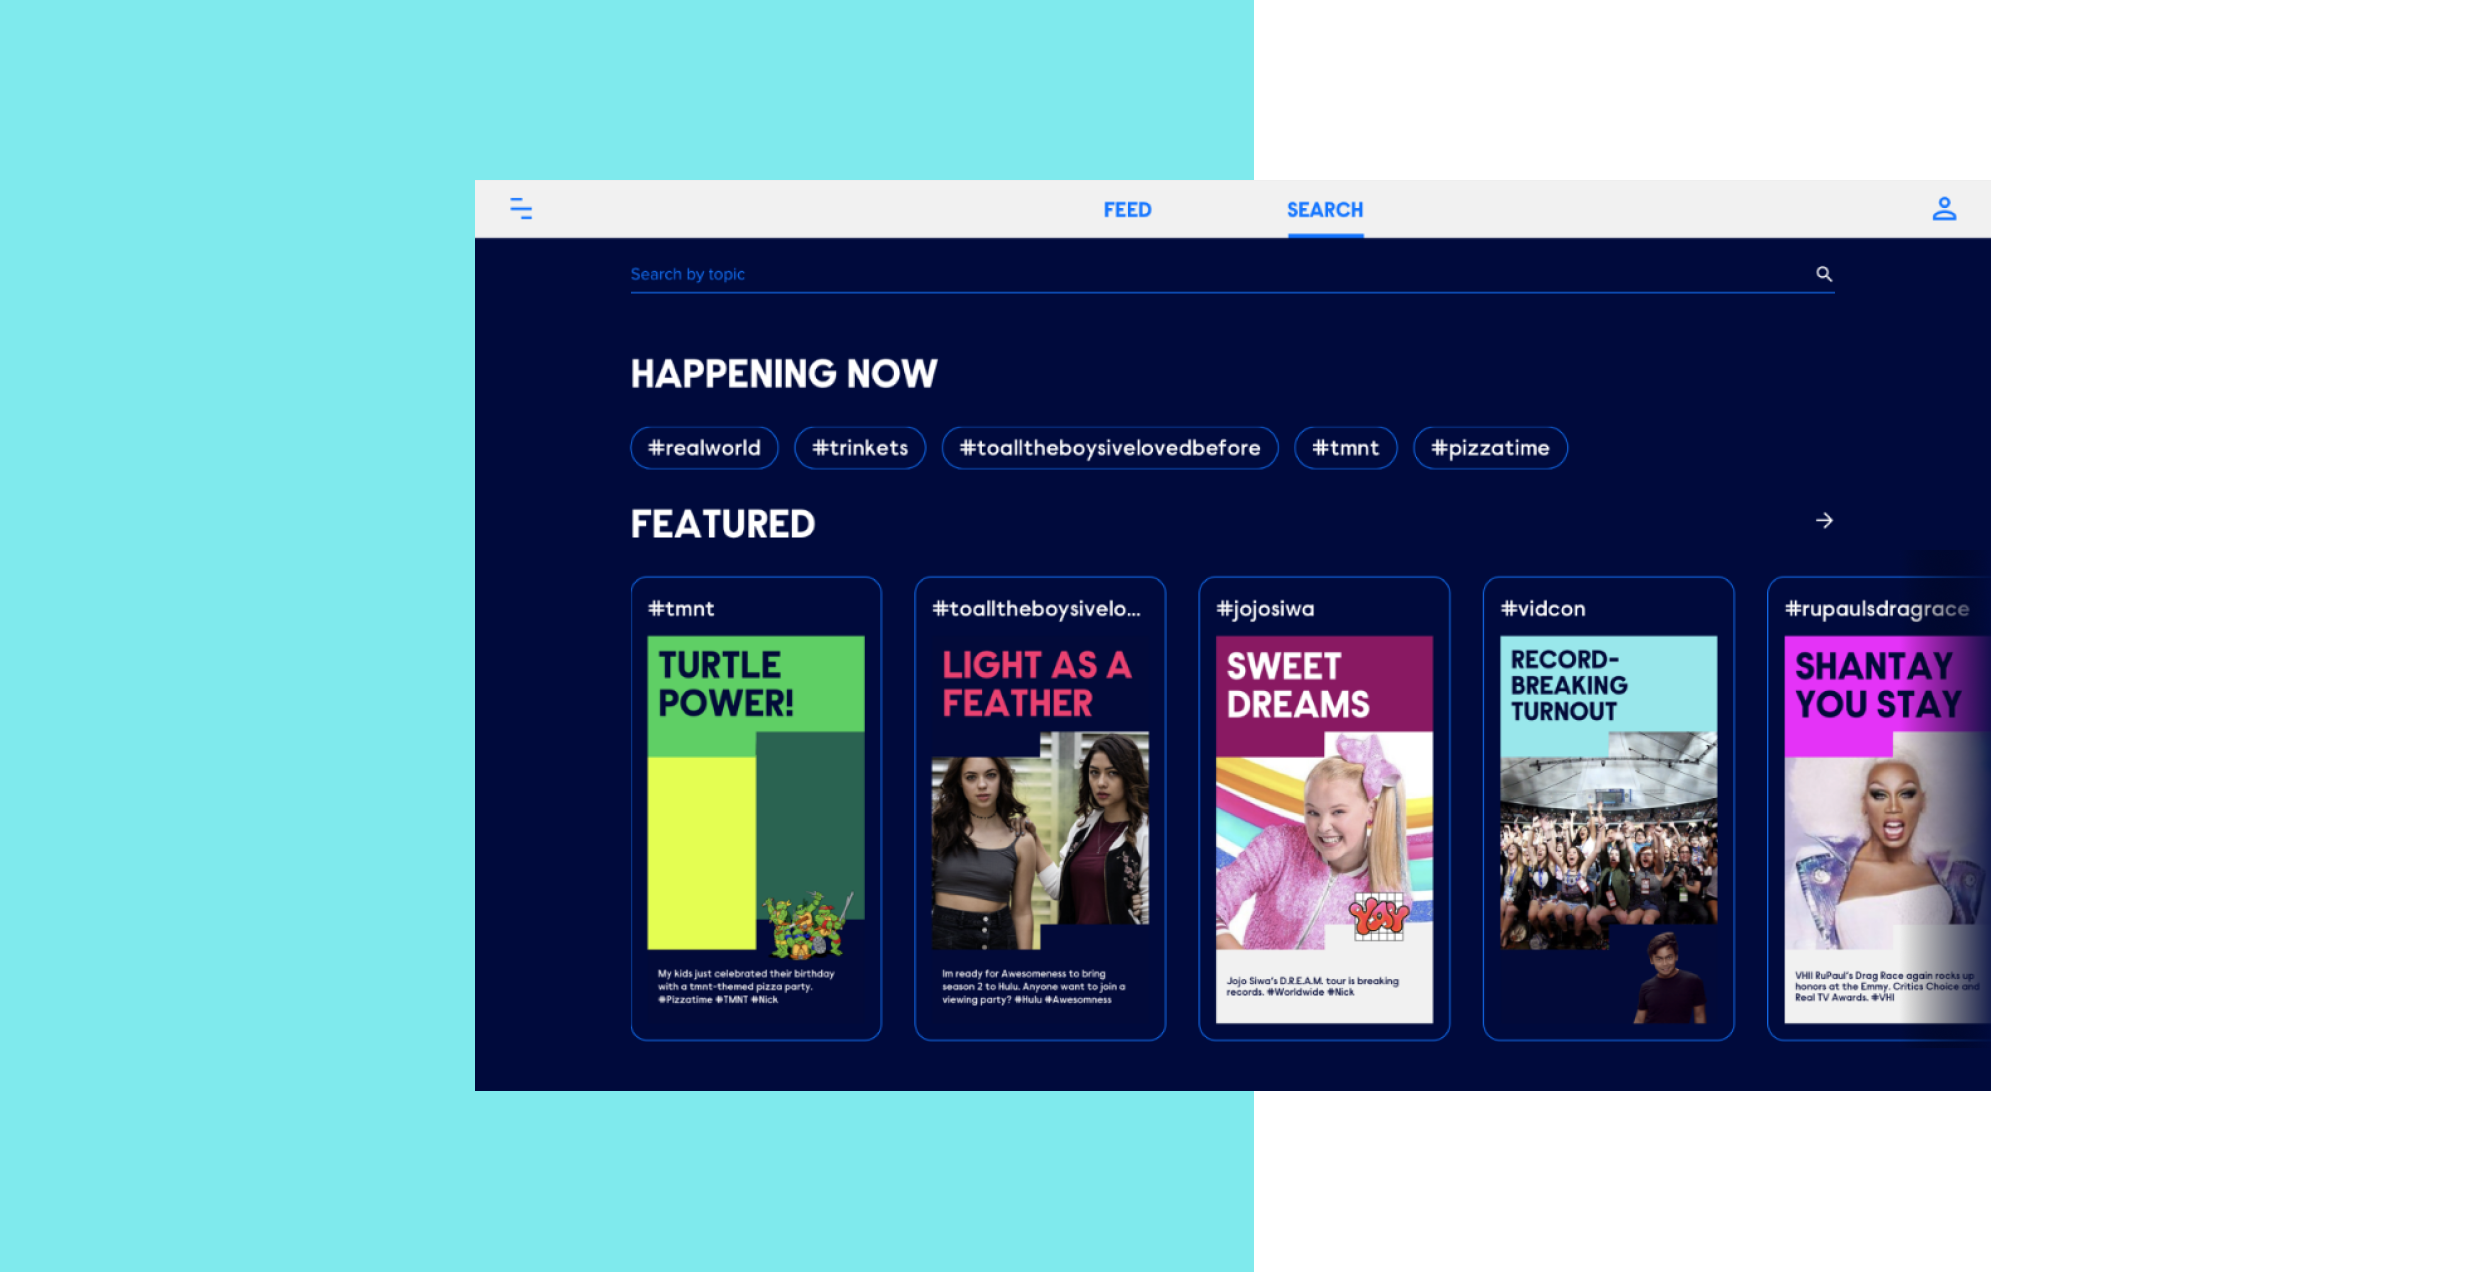Click the Awesomeness Hulu season caption
The height and width of the screenshot is (1272, 2466).
tap(1033, 986)
